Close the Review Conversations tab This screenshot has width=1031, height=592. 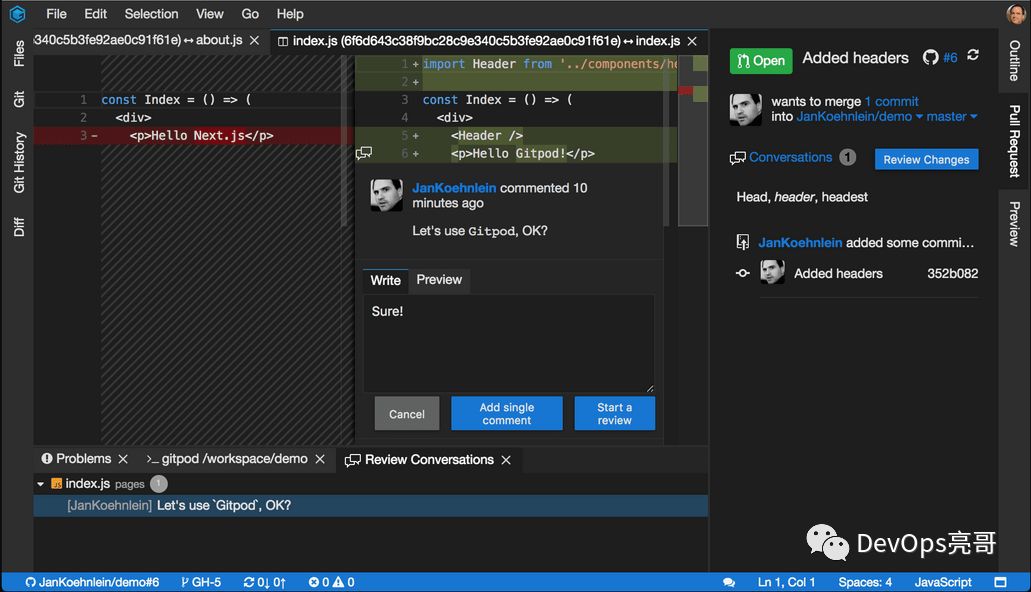click(506, 460)
